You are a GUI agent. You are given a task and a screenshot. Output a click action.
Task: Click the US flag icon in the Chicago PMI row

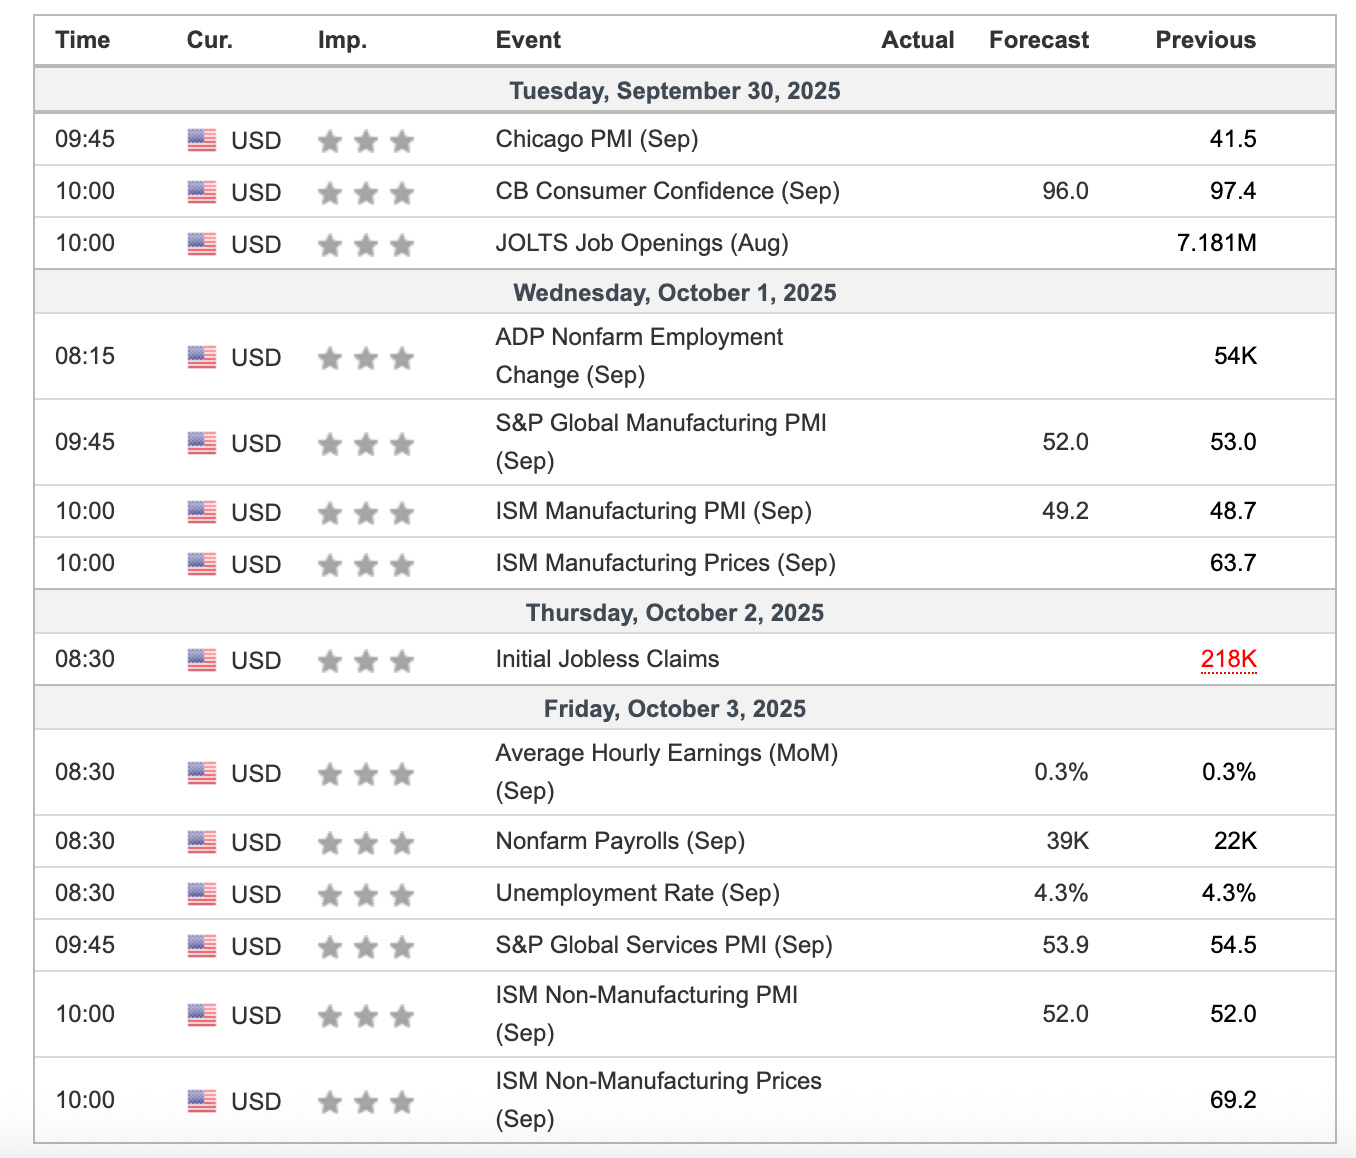(202, 140)
